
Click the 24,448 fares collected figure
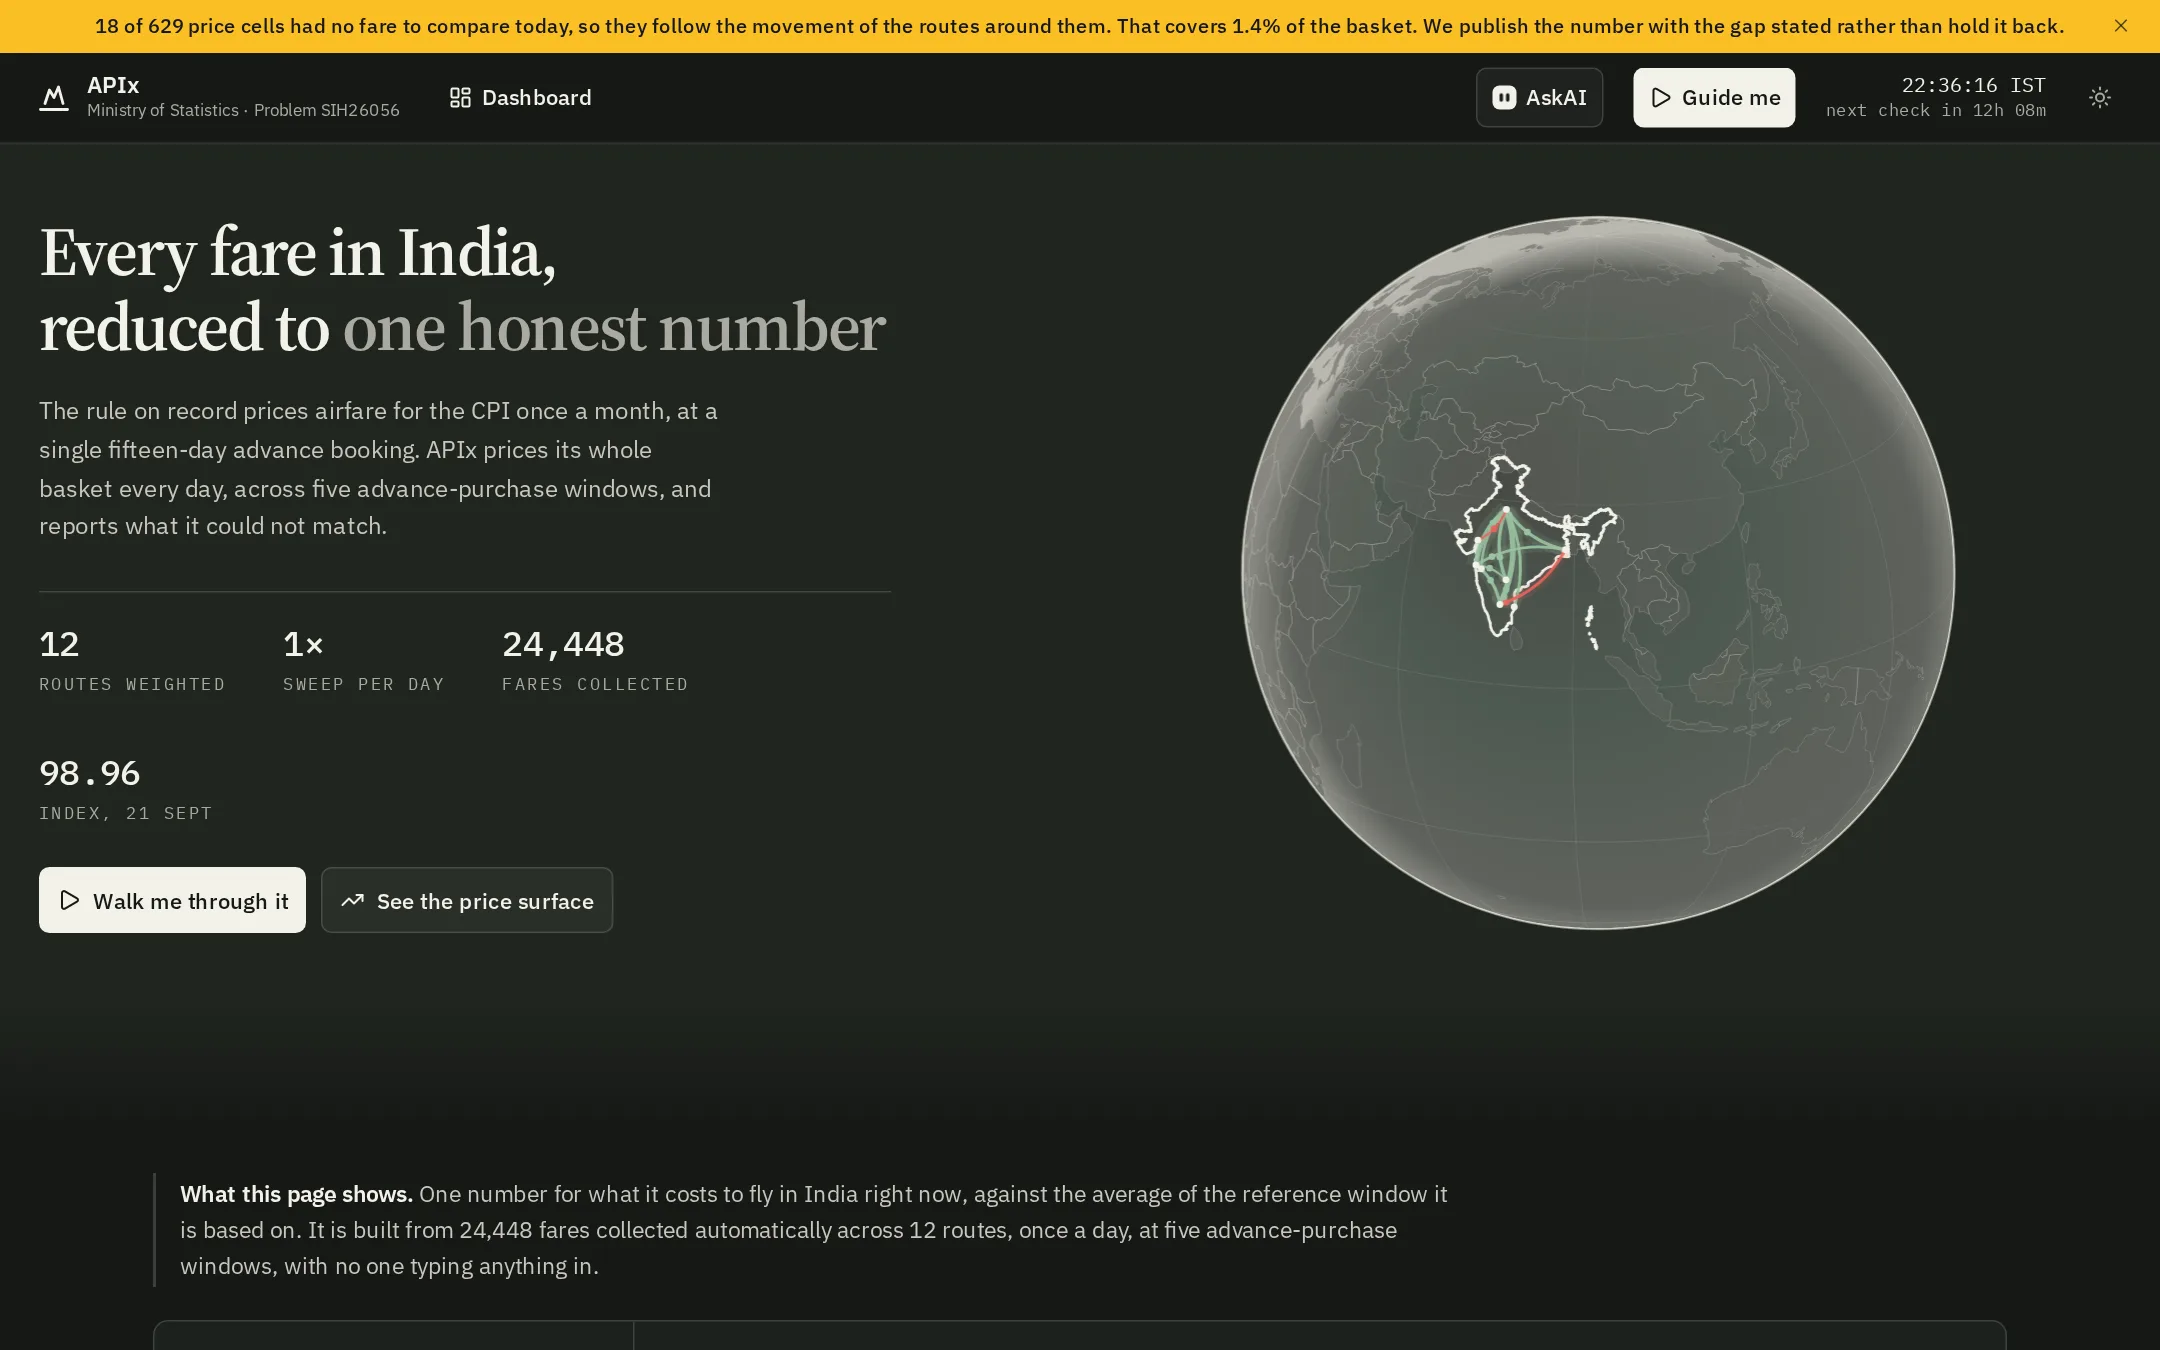pos(563,644)
